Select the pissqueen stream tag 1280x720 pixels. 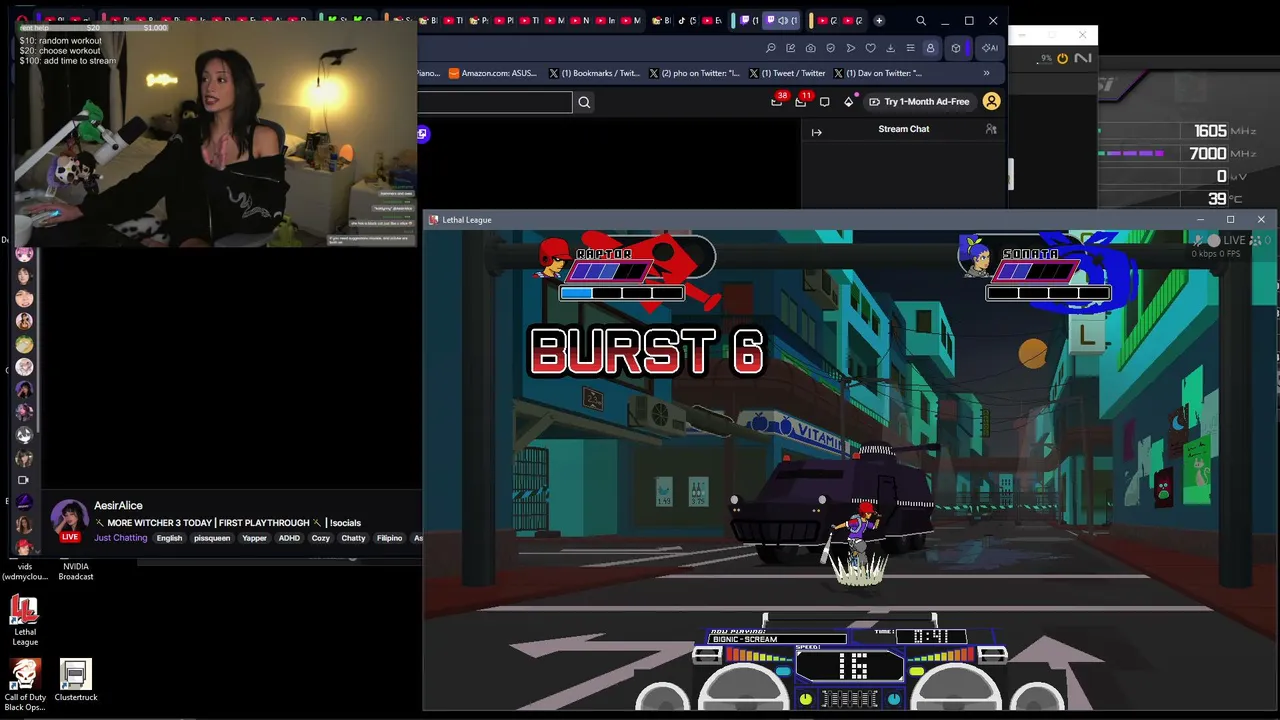(212, 538)
